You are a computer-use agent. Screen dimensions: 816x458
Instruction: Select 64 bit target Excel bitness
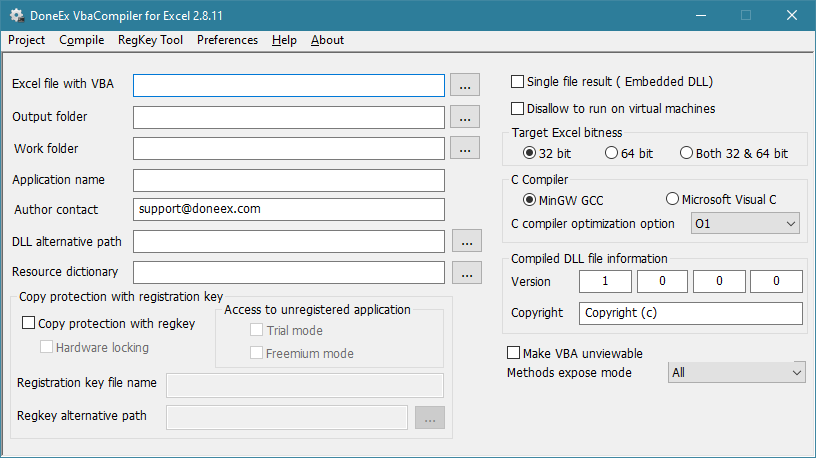611,152
